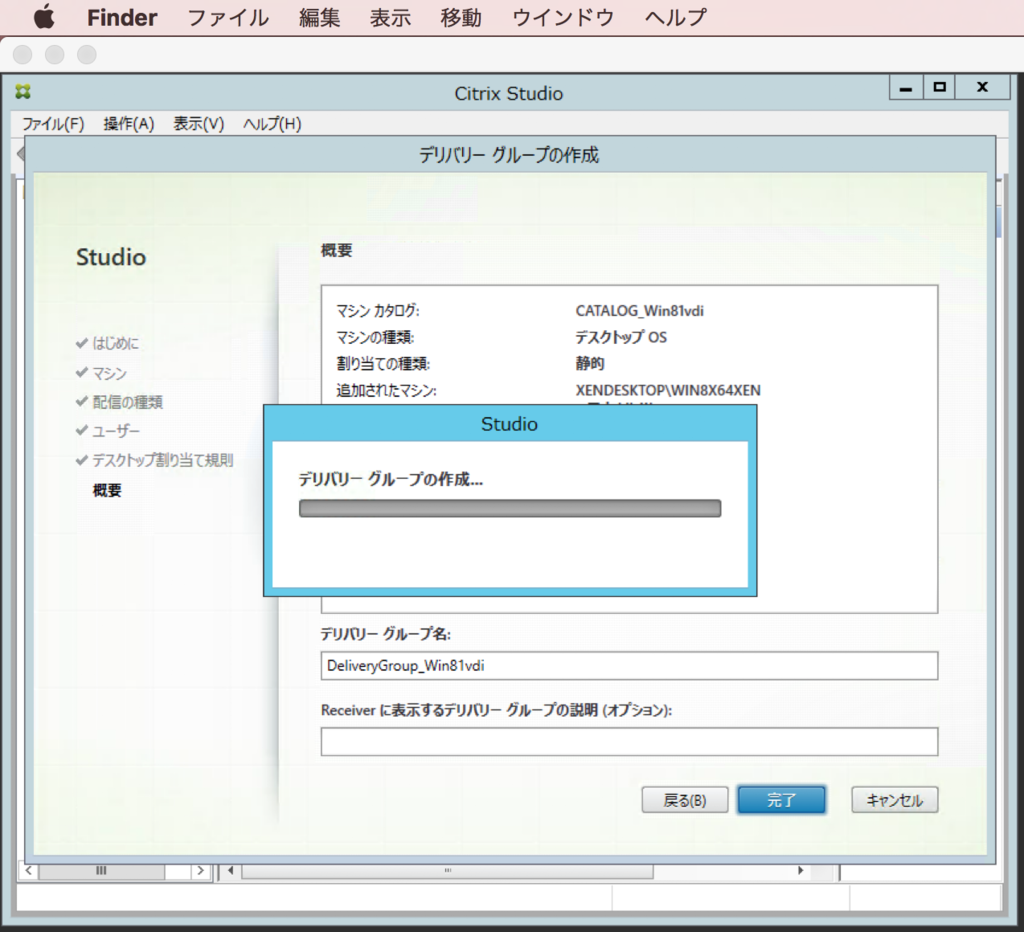The width and height of the screenshot is (1024, 932).
Task: Click the Citrix Studio app icon
Action: tap(23, 91)
